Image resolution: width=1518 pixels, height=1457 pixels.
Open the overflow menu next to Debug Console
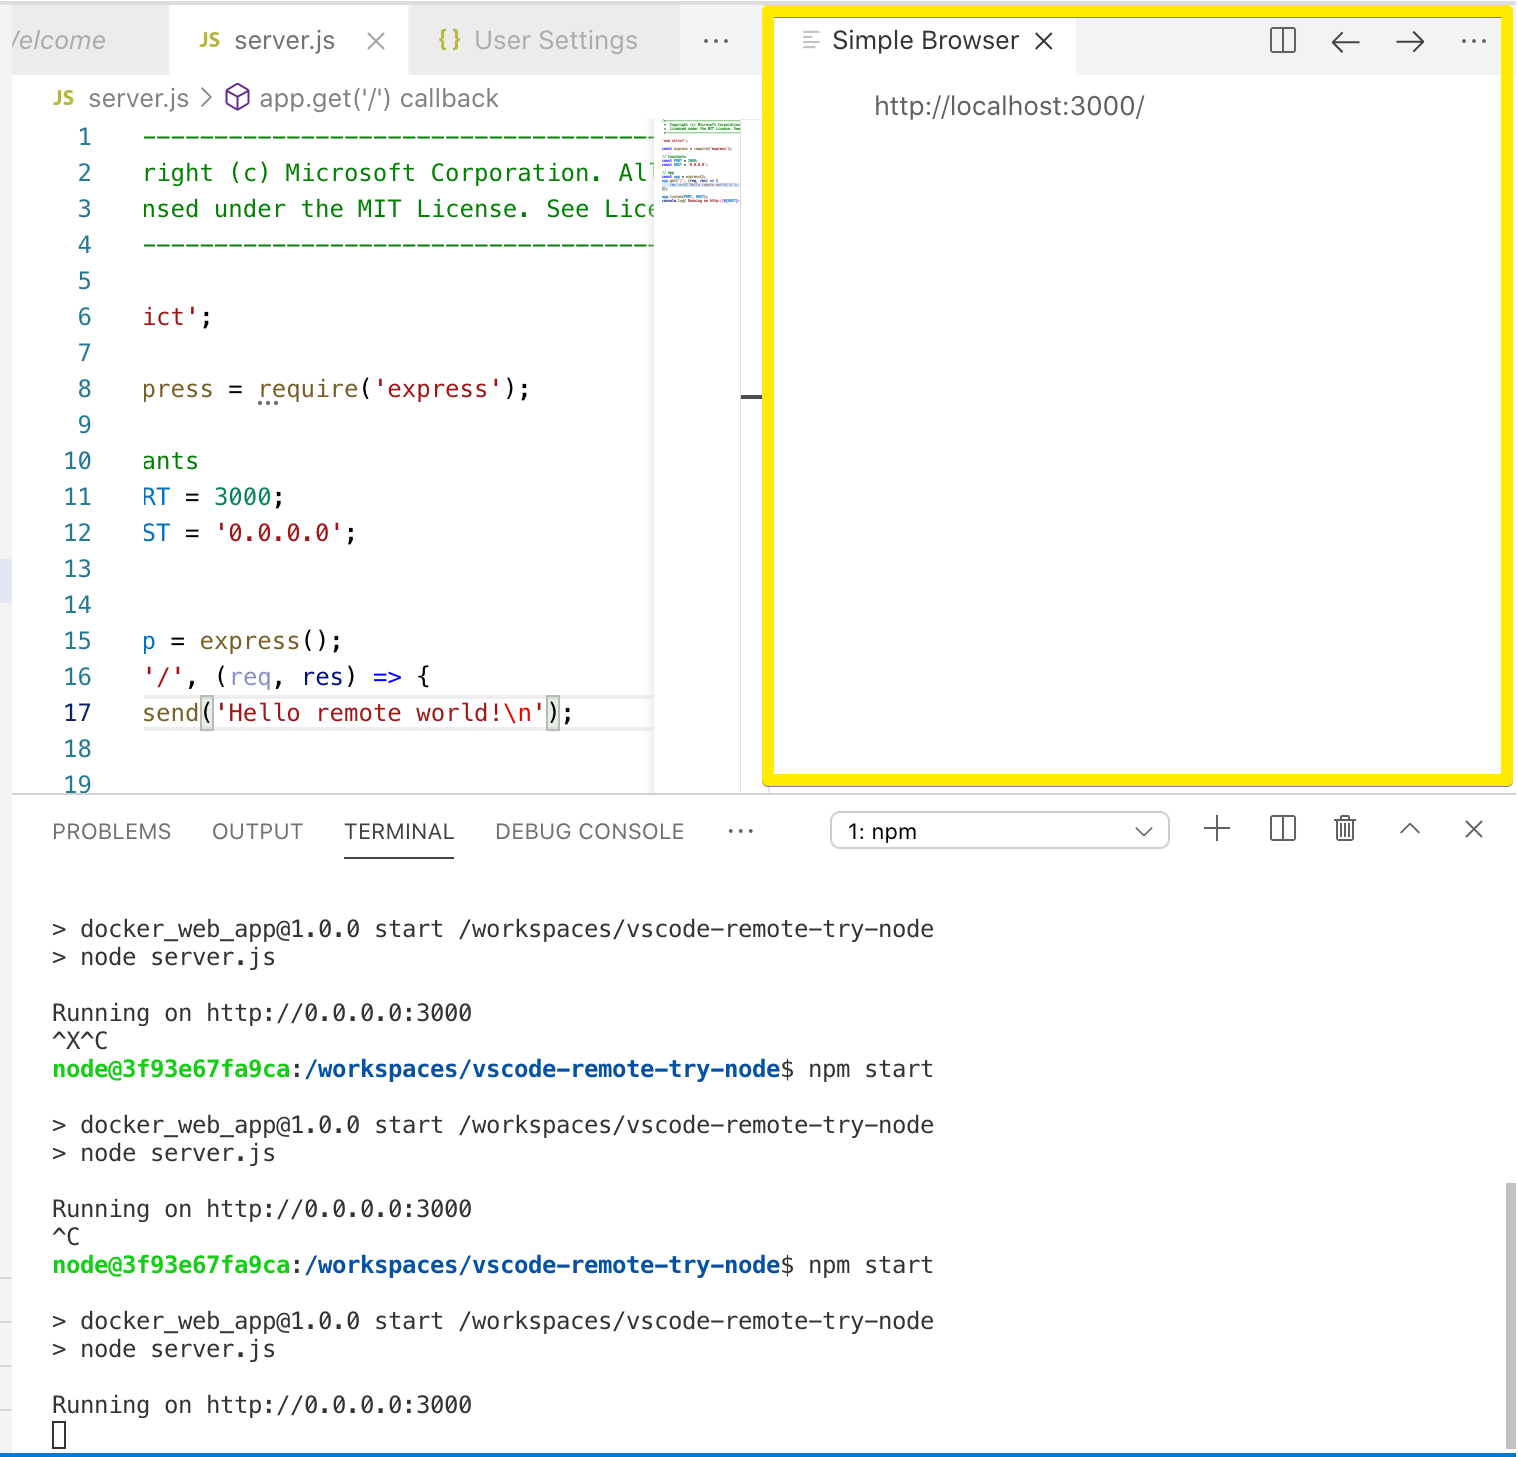click(x=740, y=831)
